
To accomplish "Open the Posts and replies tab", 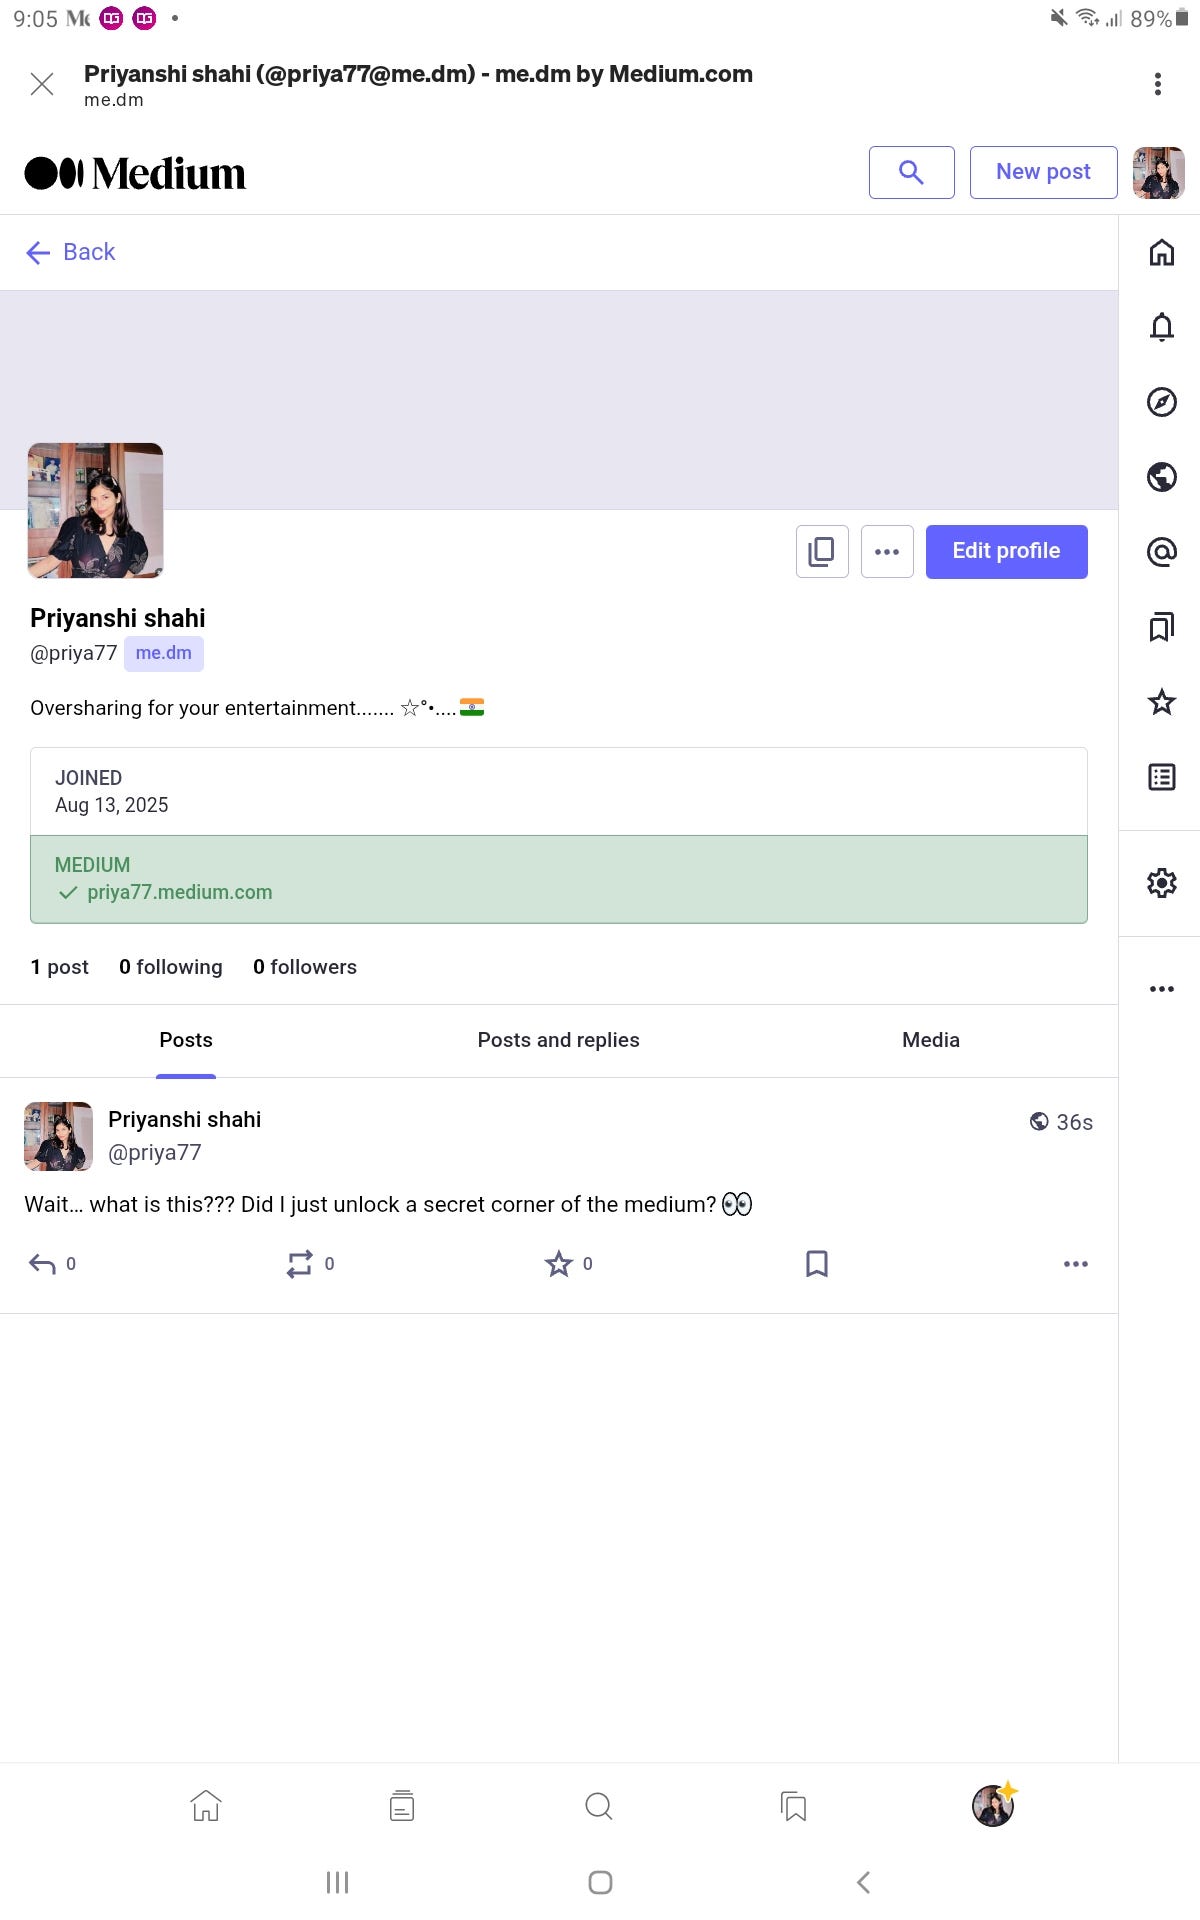I will pyautogui.click(x=557, y=1040).
